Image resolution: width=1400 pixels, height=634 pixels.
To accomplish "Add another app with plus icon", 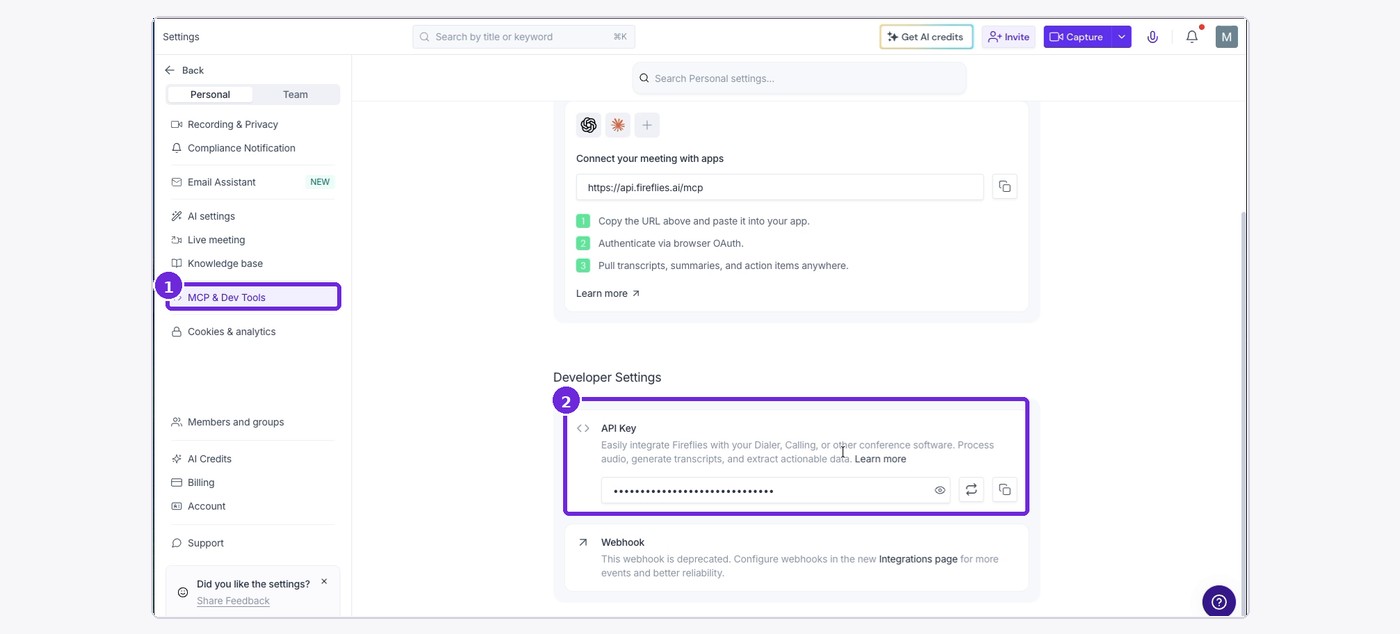I will click(x=647, y=125).
